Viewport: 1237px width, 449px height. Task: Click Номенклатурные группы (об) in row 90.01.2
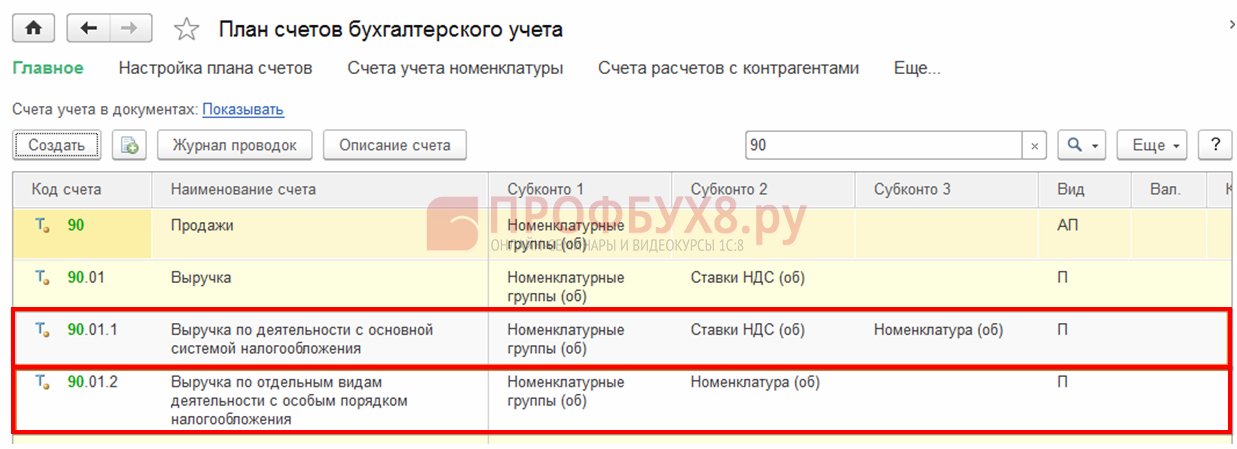[x=566, y=391]
